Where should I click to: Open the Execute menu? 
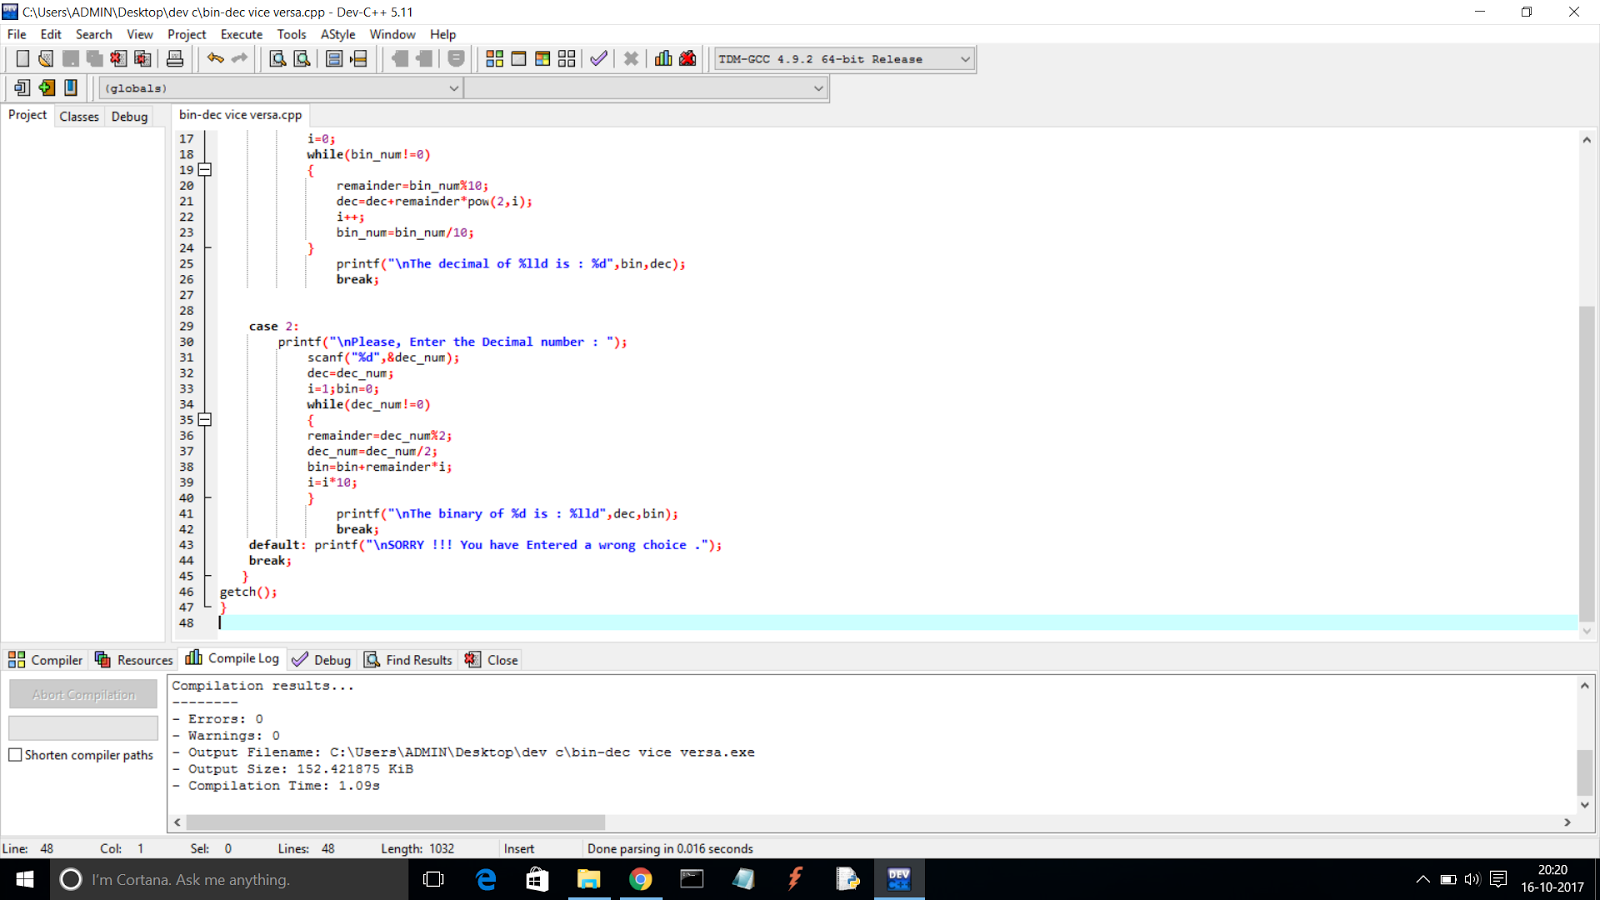pyautogui.click(x=241, y=34)
